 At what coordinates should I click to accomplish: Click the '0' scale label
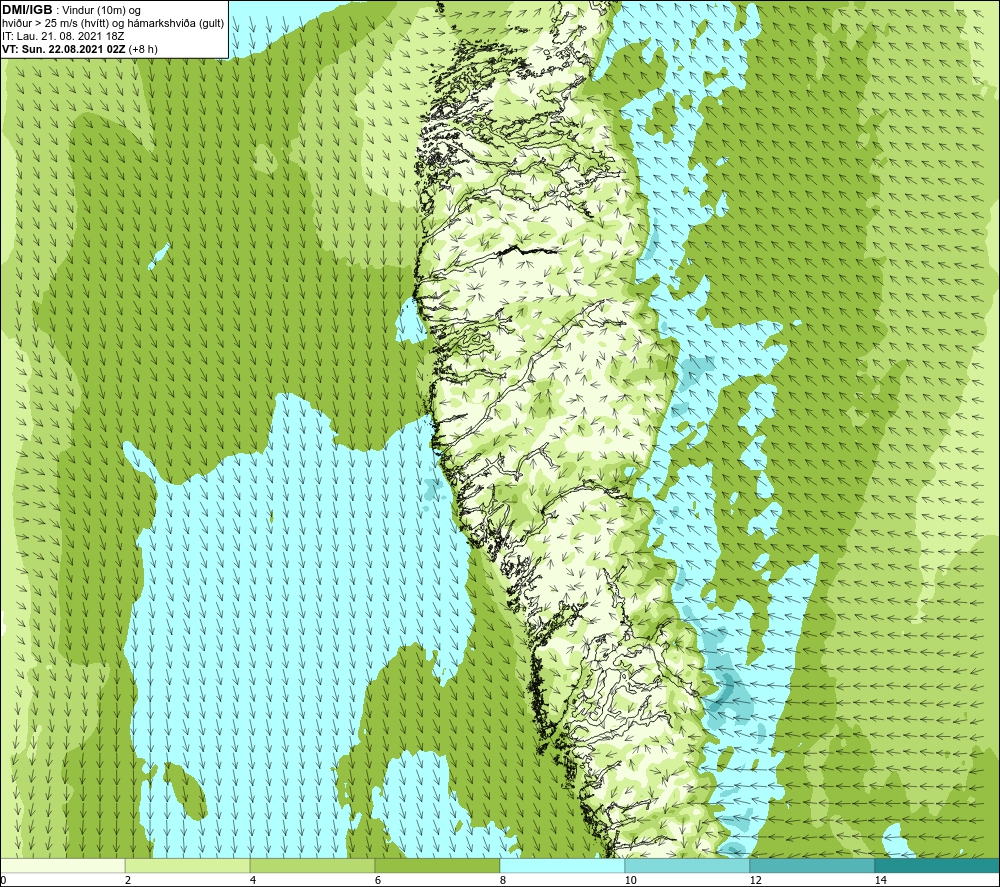pyautogui.click(x=3, y=880)
